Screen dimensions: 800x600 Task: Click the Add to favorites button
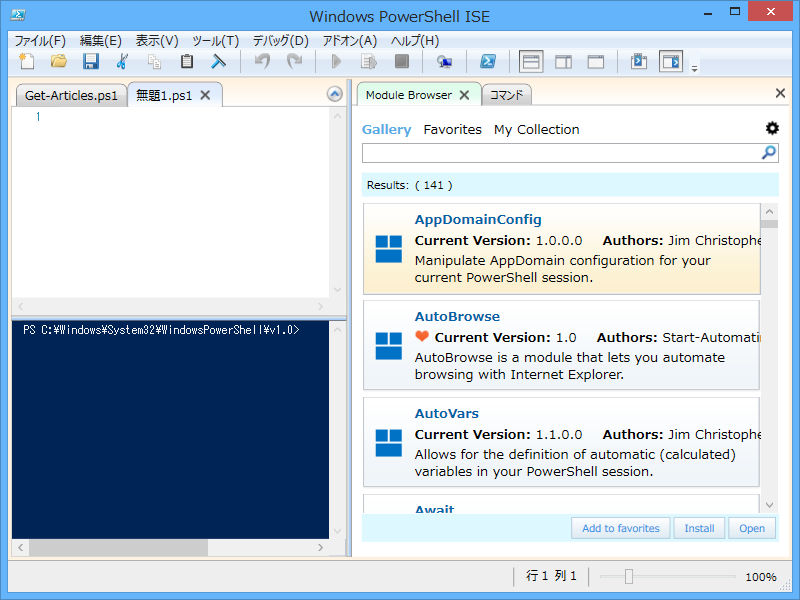tap(620, 527)
